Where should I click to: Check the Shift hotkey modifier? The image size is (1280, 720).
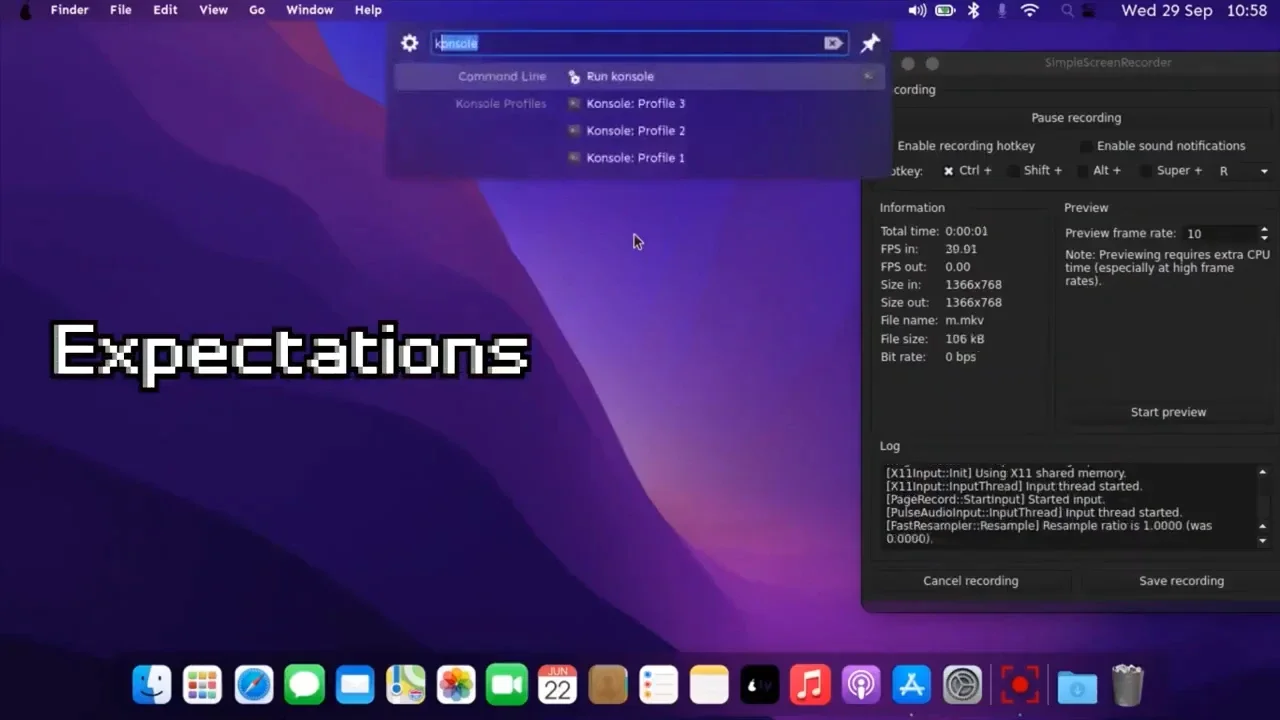(x=1013, y=171)
